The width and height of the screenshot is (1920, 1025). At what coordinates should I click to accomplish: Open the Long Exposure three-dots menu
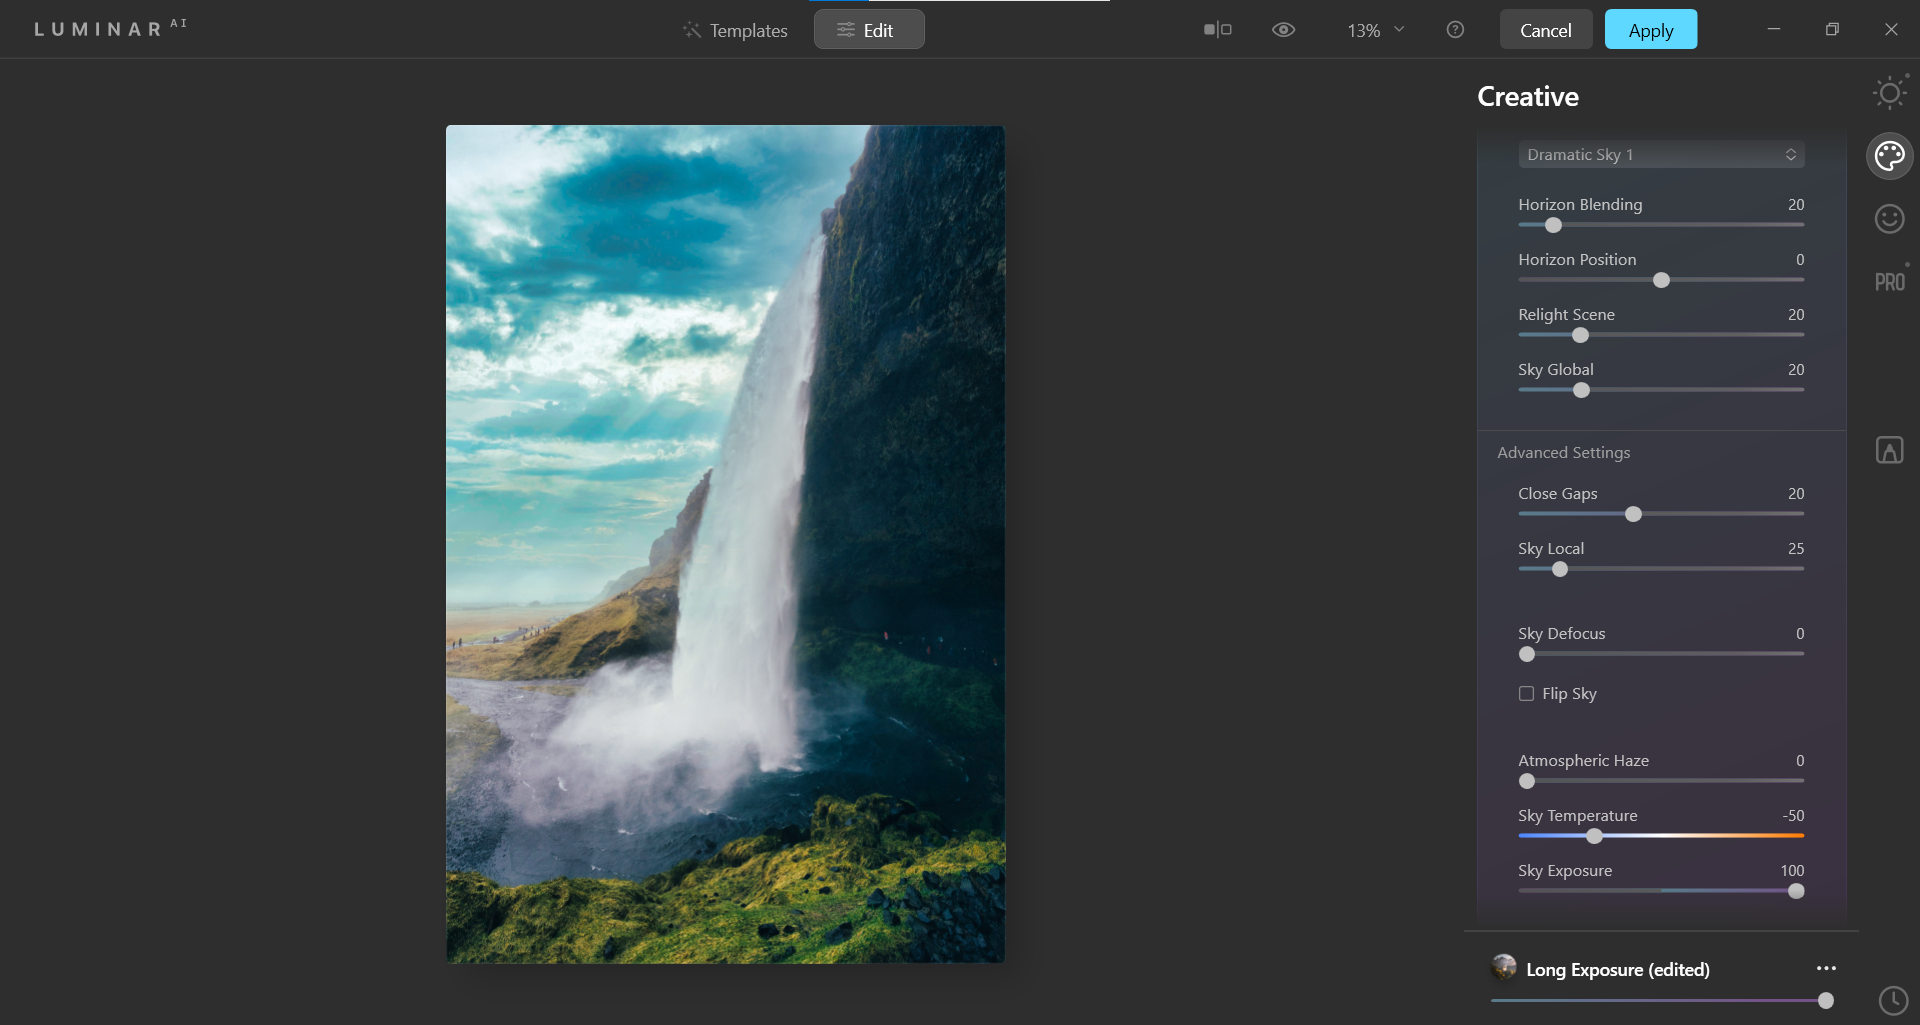pyautogui.click(x=1826, y=968)
